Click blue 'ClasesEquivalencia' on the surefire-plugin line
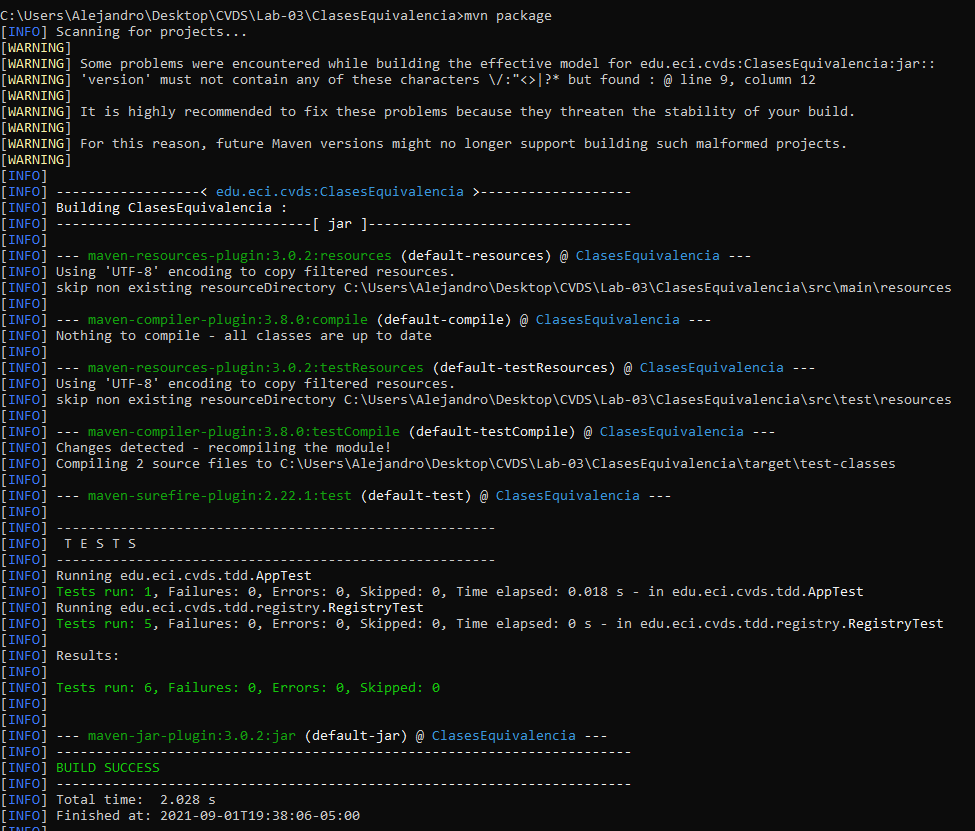The image size is (975, 831). click(x=568, y=496)
